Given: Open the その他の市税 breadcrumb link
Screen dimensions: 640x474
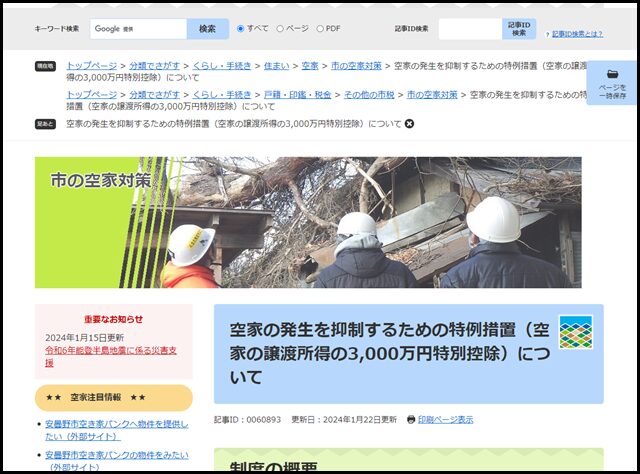Looking at the screenshot, I should (x=369, y=95).
